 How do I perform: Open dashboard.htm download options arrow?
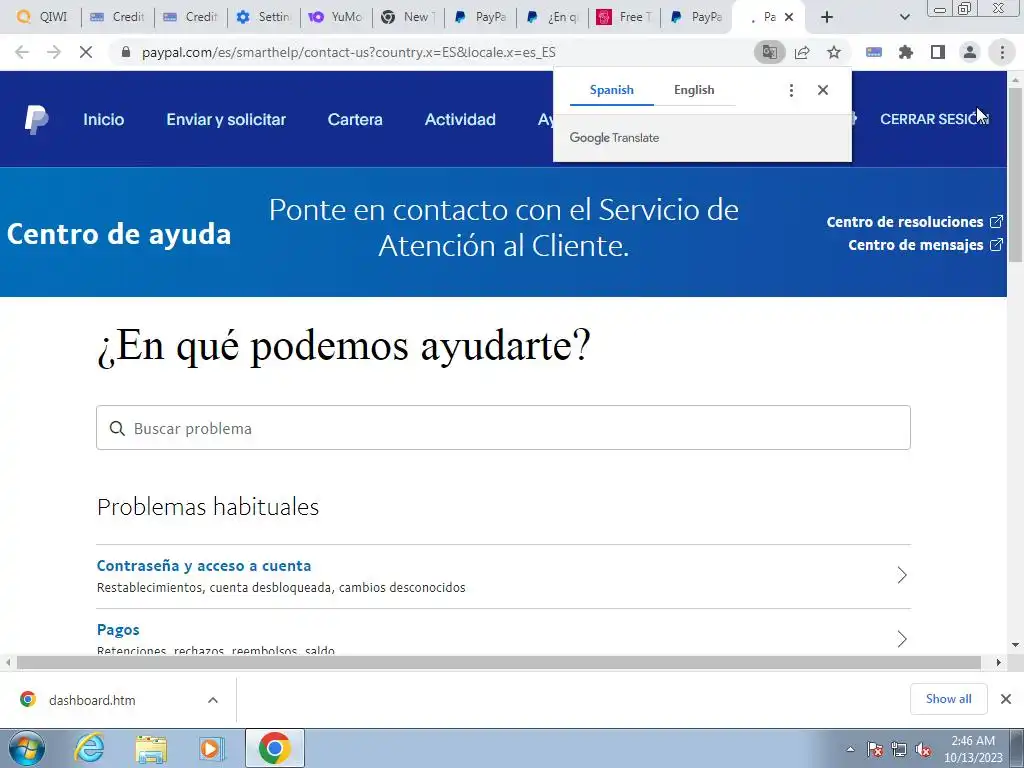pyautogui.click(x=213, y=700)
